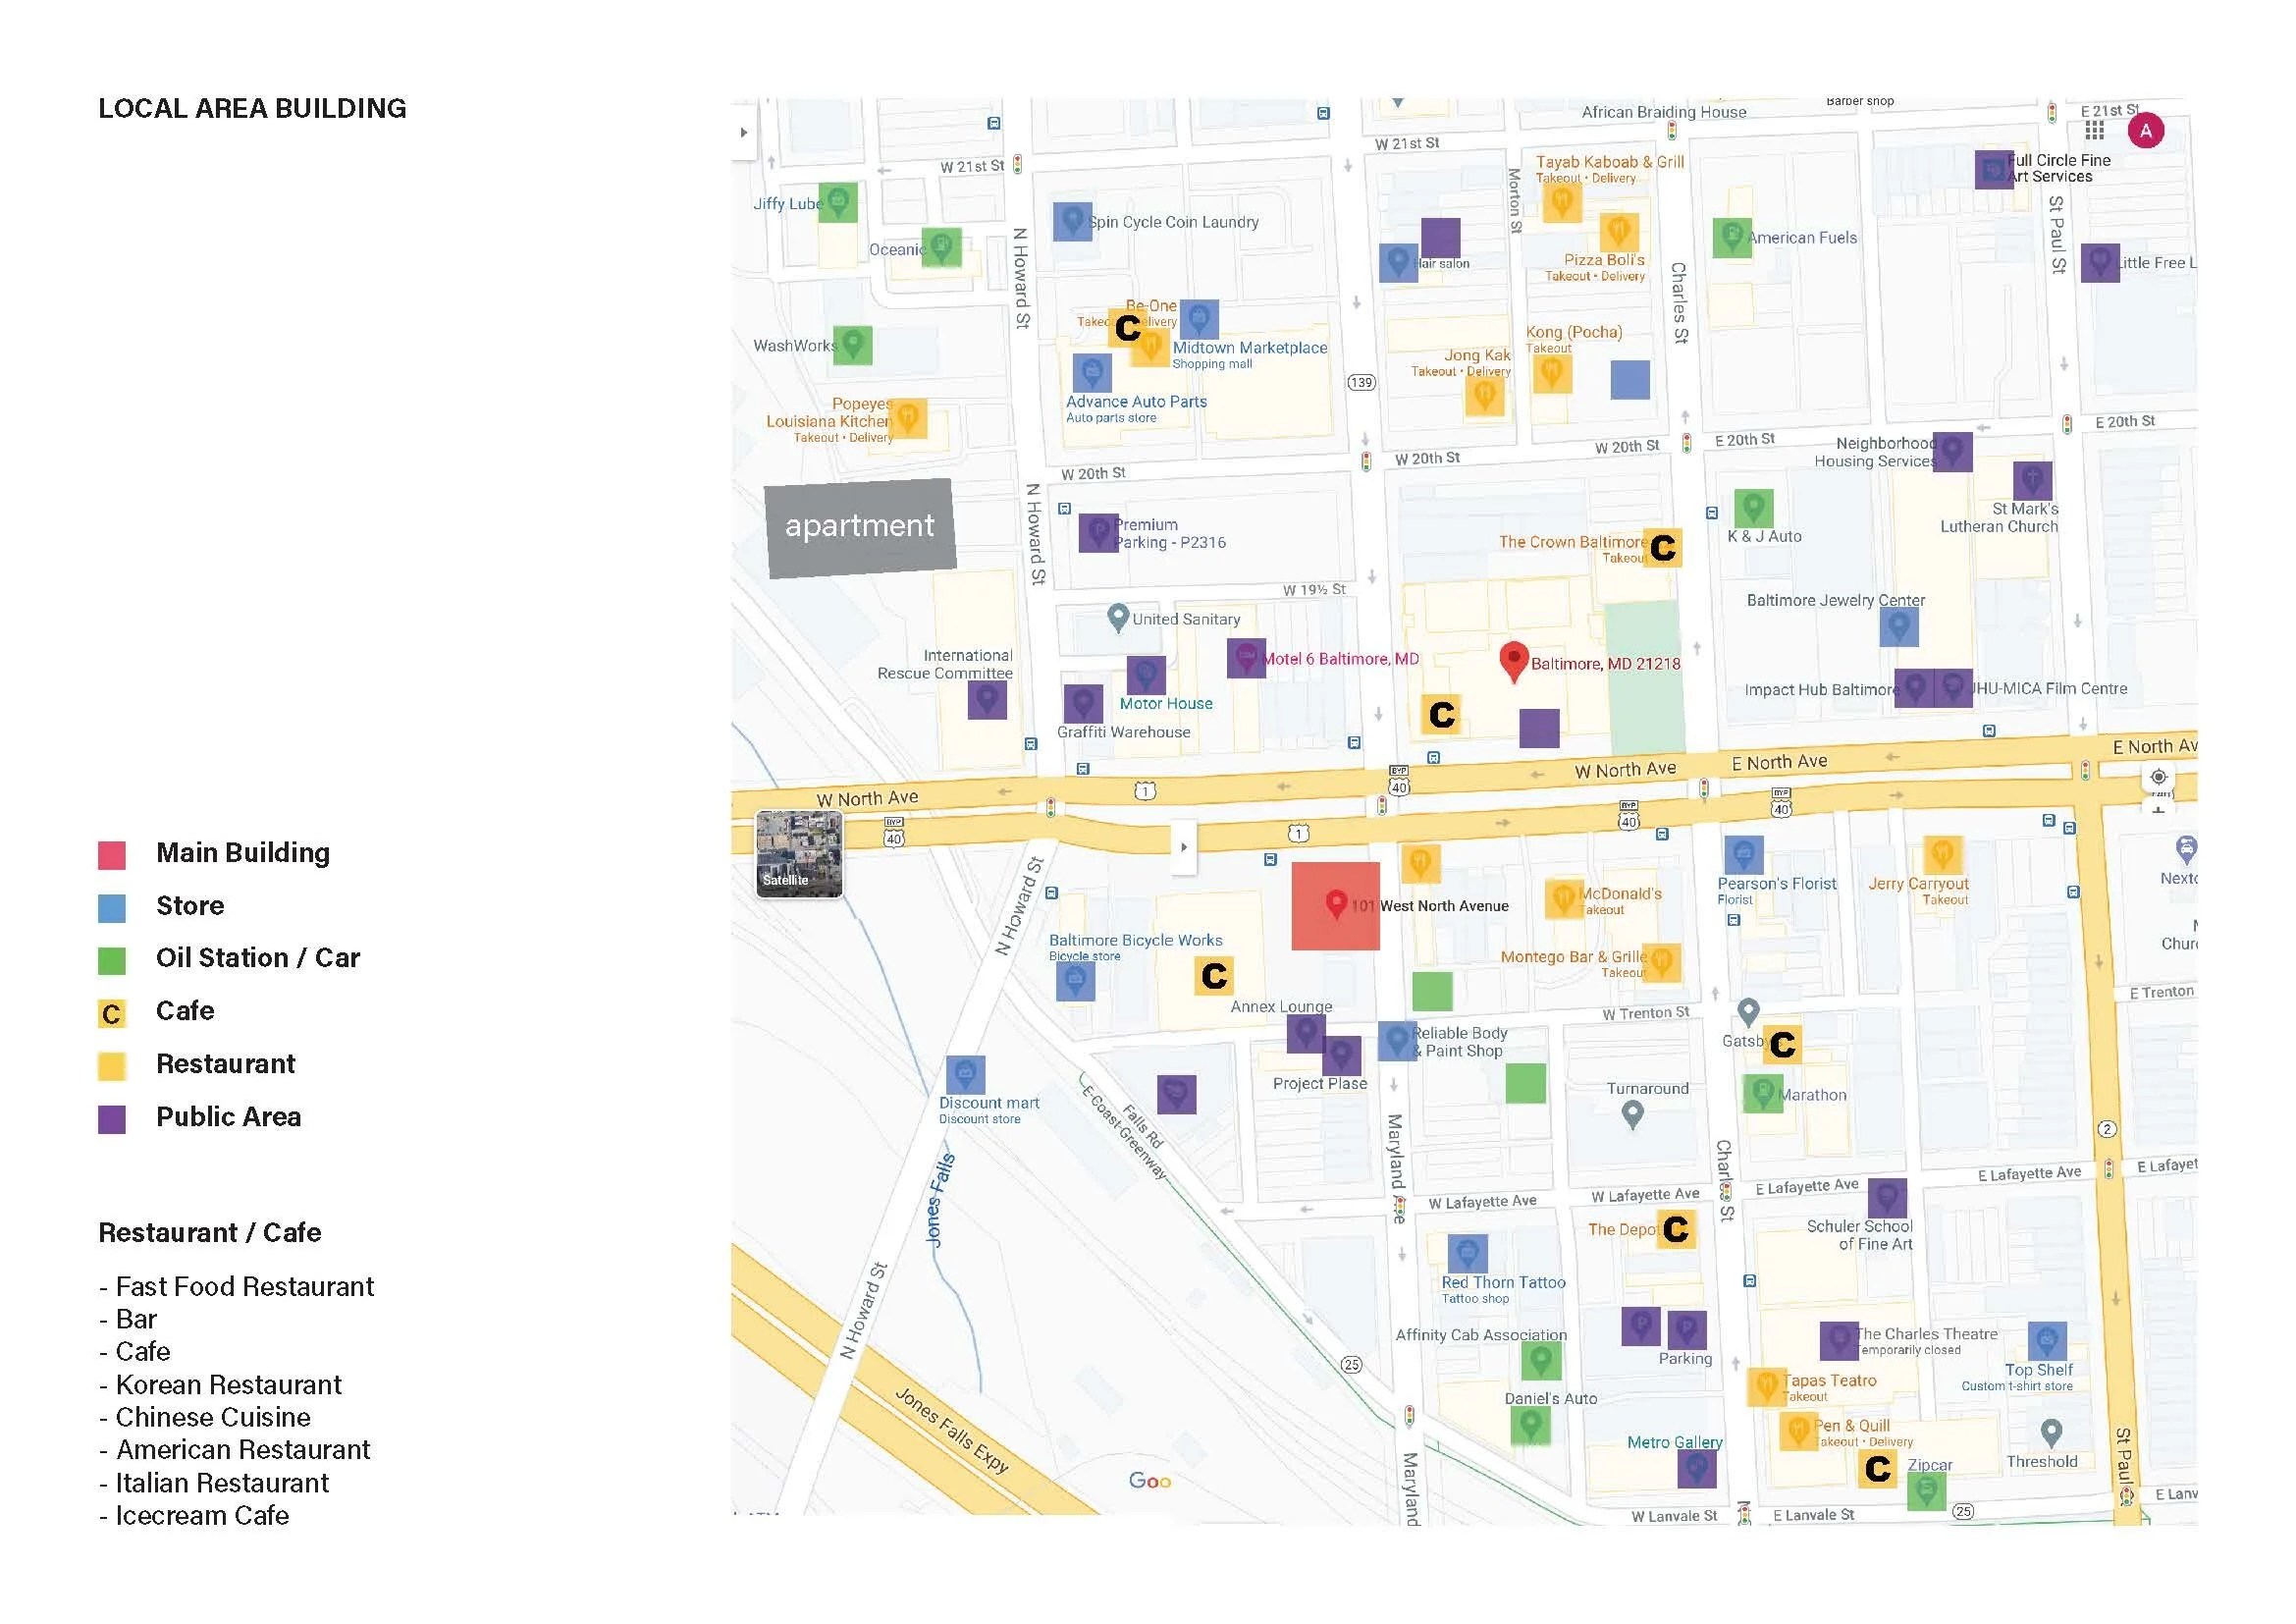2296x1624 pixels.
Task: Click the Turnaround gray pin
Action: (1632, 1113)
